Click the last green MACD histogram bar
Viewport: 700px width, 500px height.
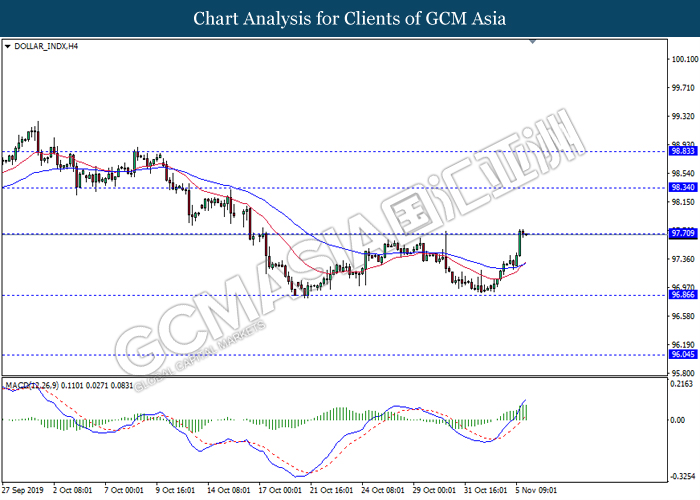click(527, 412)
